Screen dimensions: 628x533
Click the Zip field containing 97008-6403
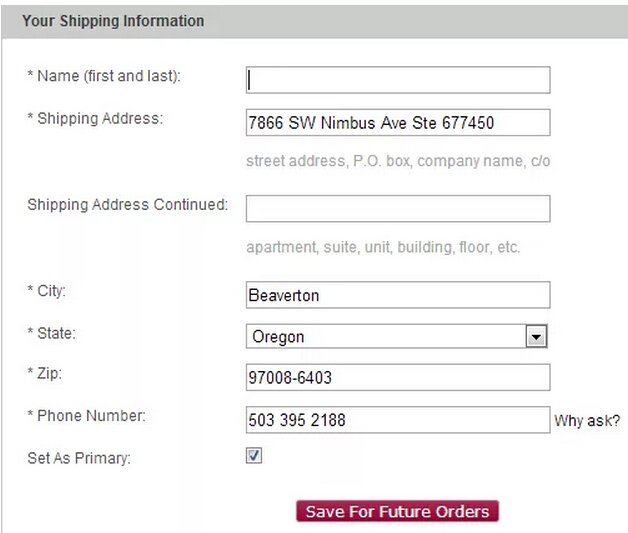(x=397, y=377)
